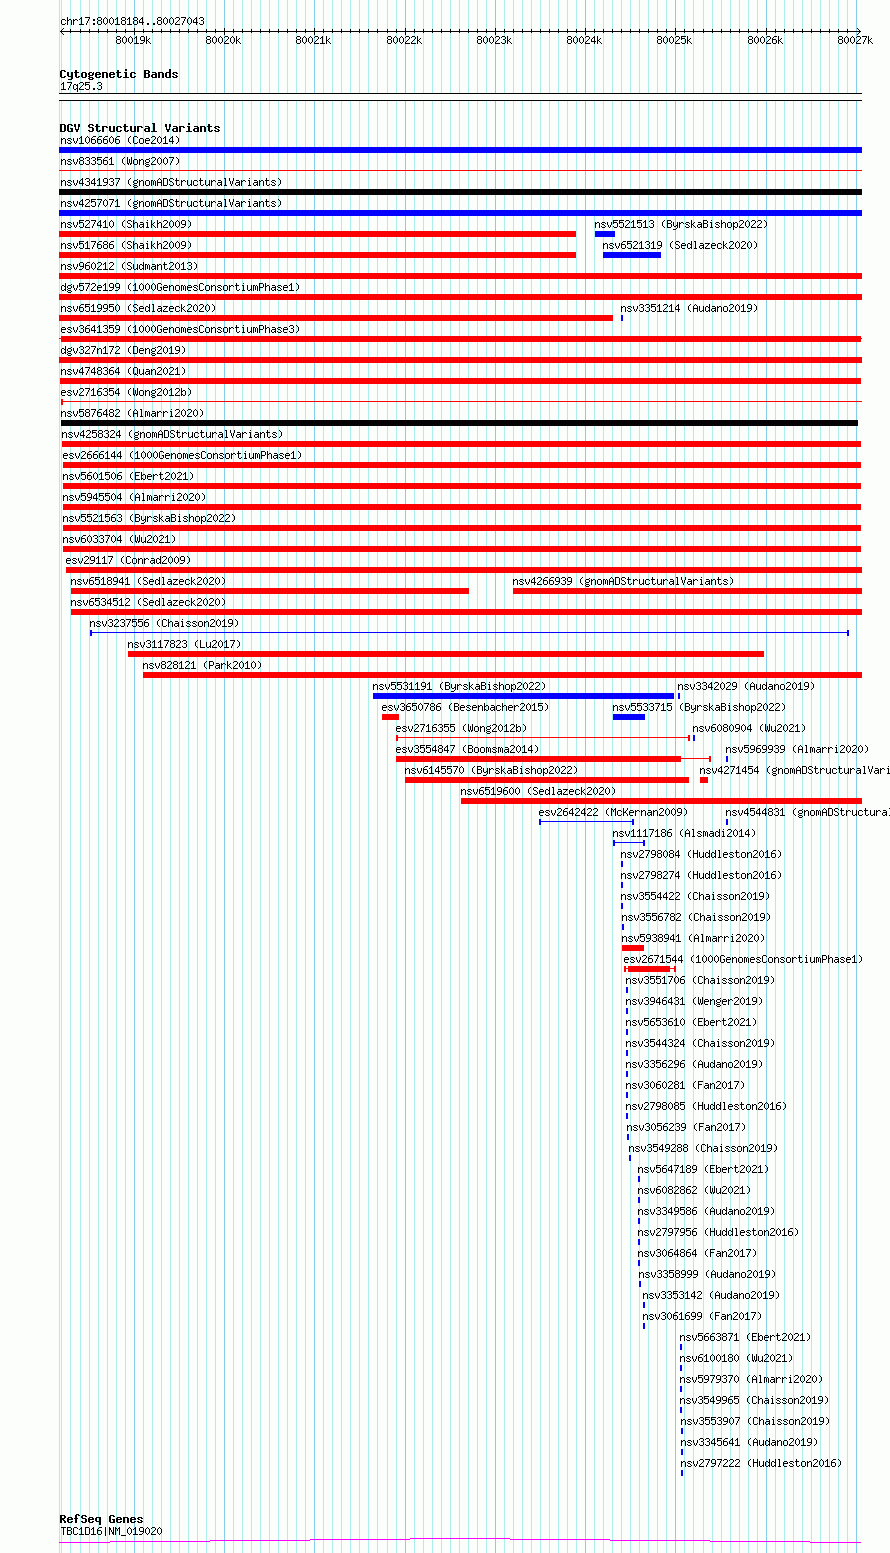Click nsv3342029 (Audano2019) label
890x1553 pixels.
coord(746,686)
